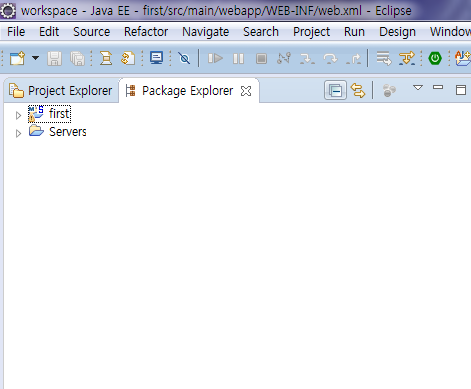Open the Refactor menu
Screen dimensions: 471x389
(146, 32)
